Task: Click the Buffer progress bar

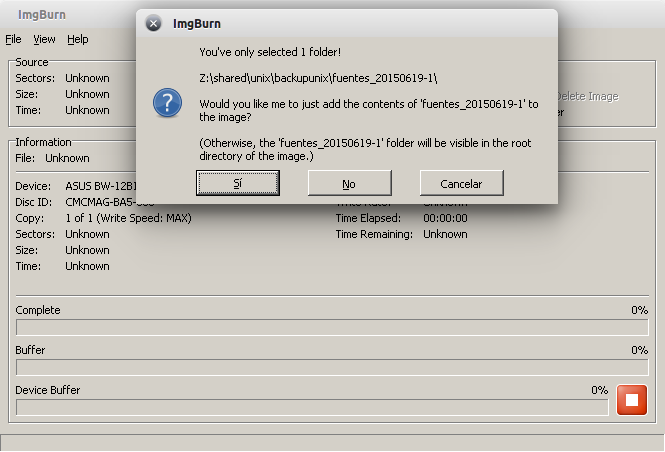Action: pyautogui.click(x=332, y=367)
